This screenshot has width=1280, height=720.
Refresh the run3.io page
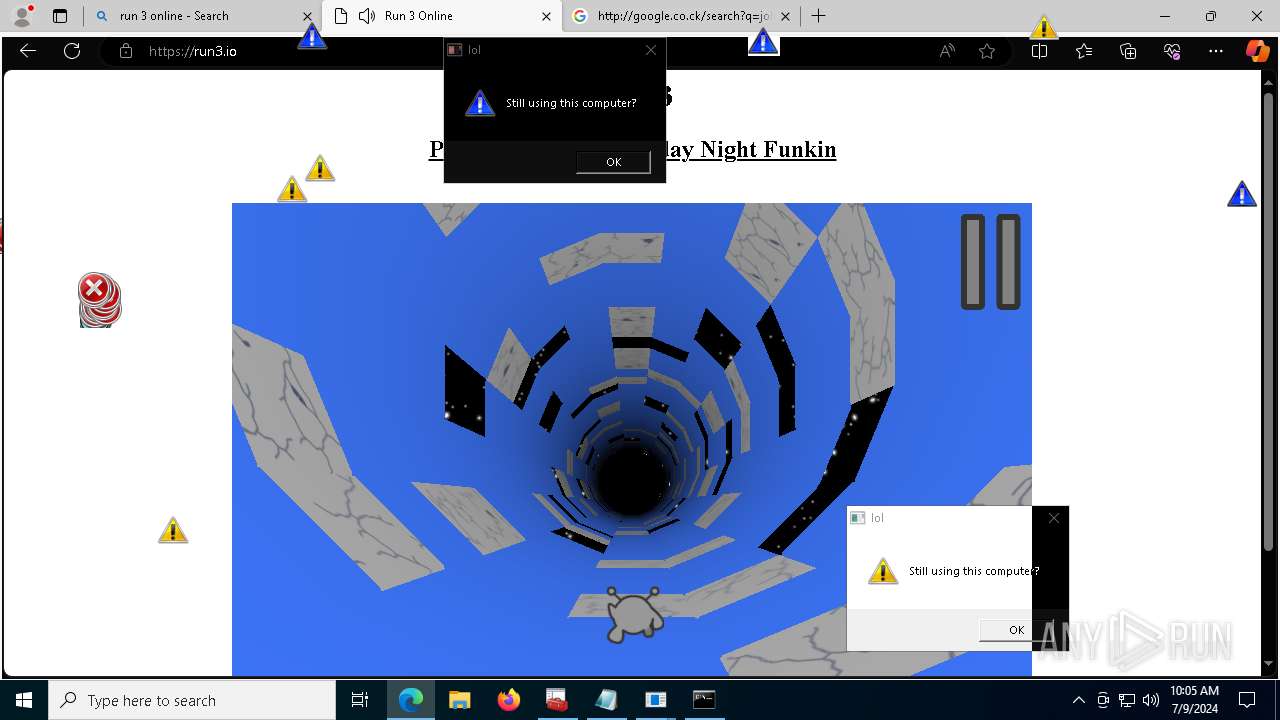[72, 51]
